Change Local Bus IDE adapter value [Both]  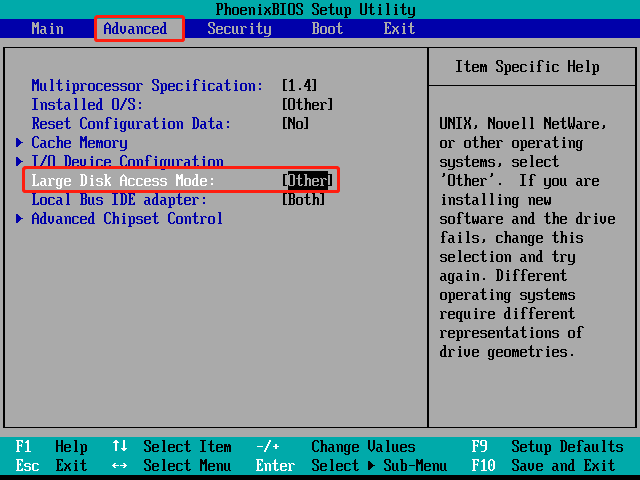[303, 200]
